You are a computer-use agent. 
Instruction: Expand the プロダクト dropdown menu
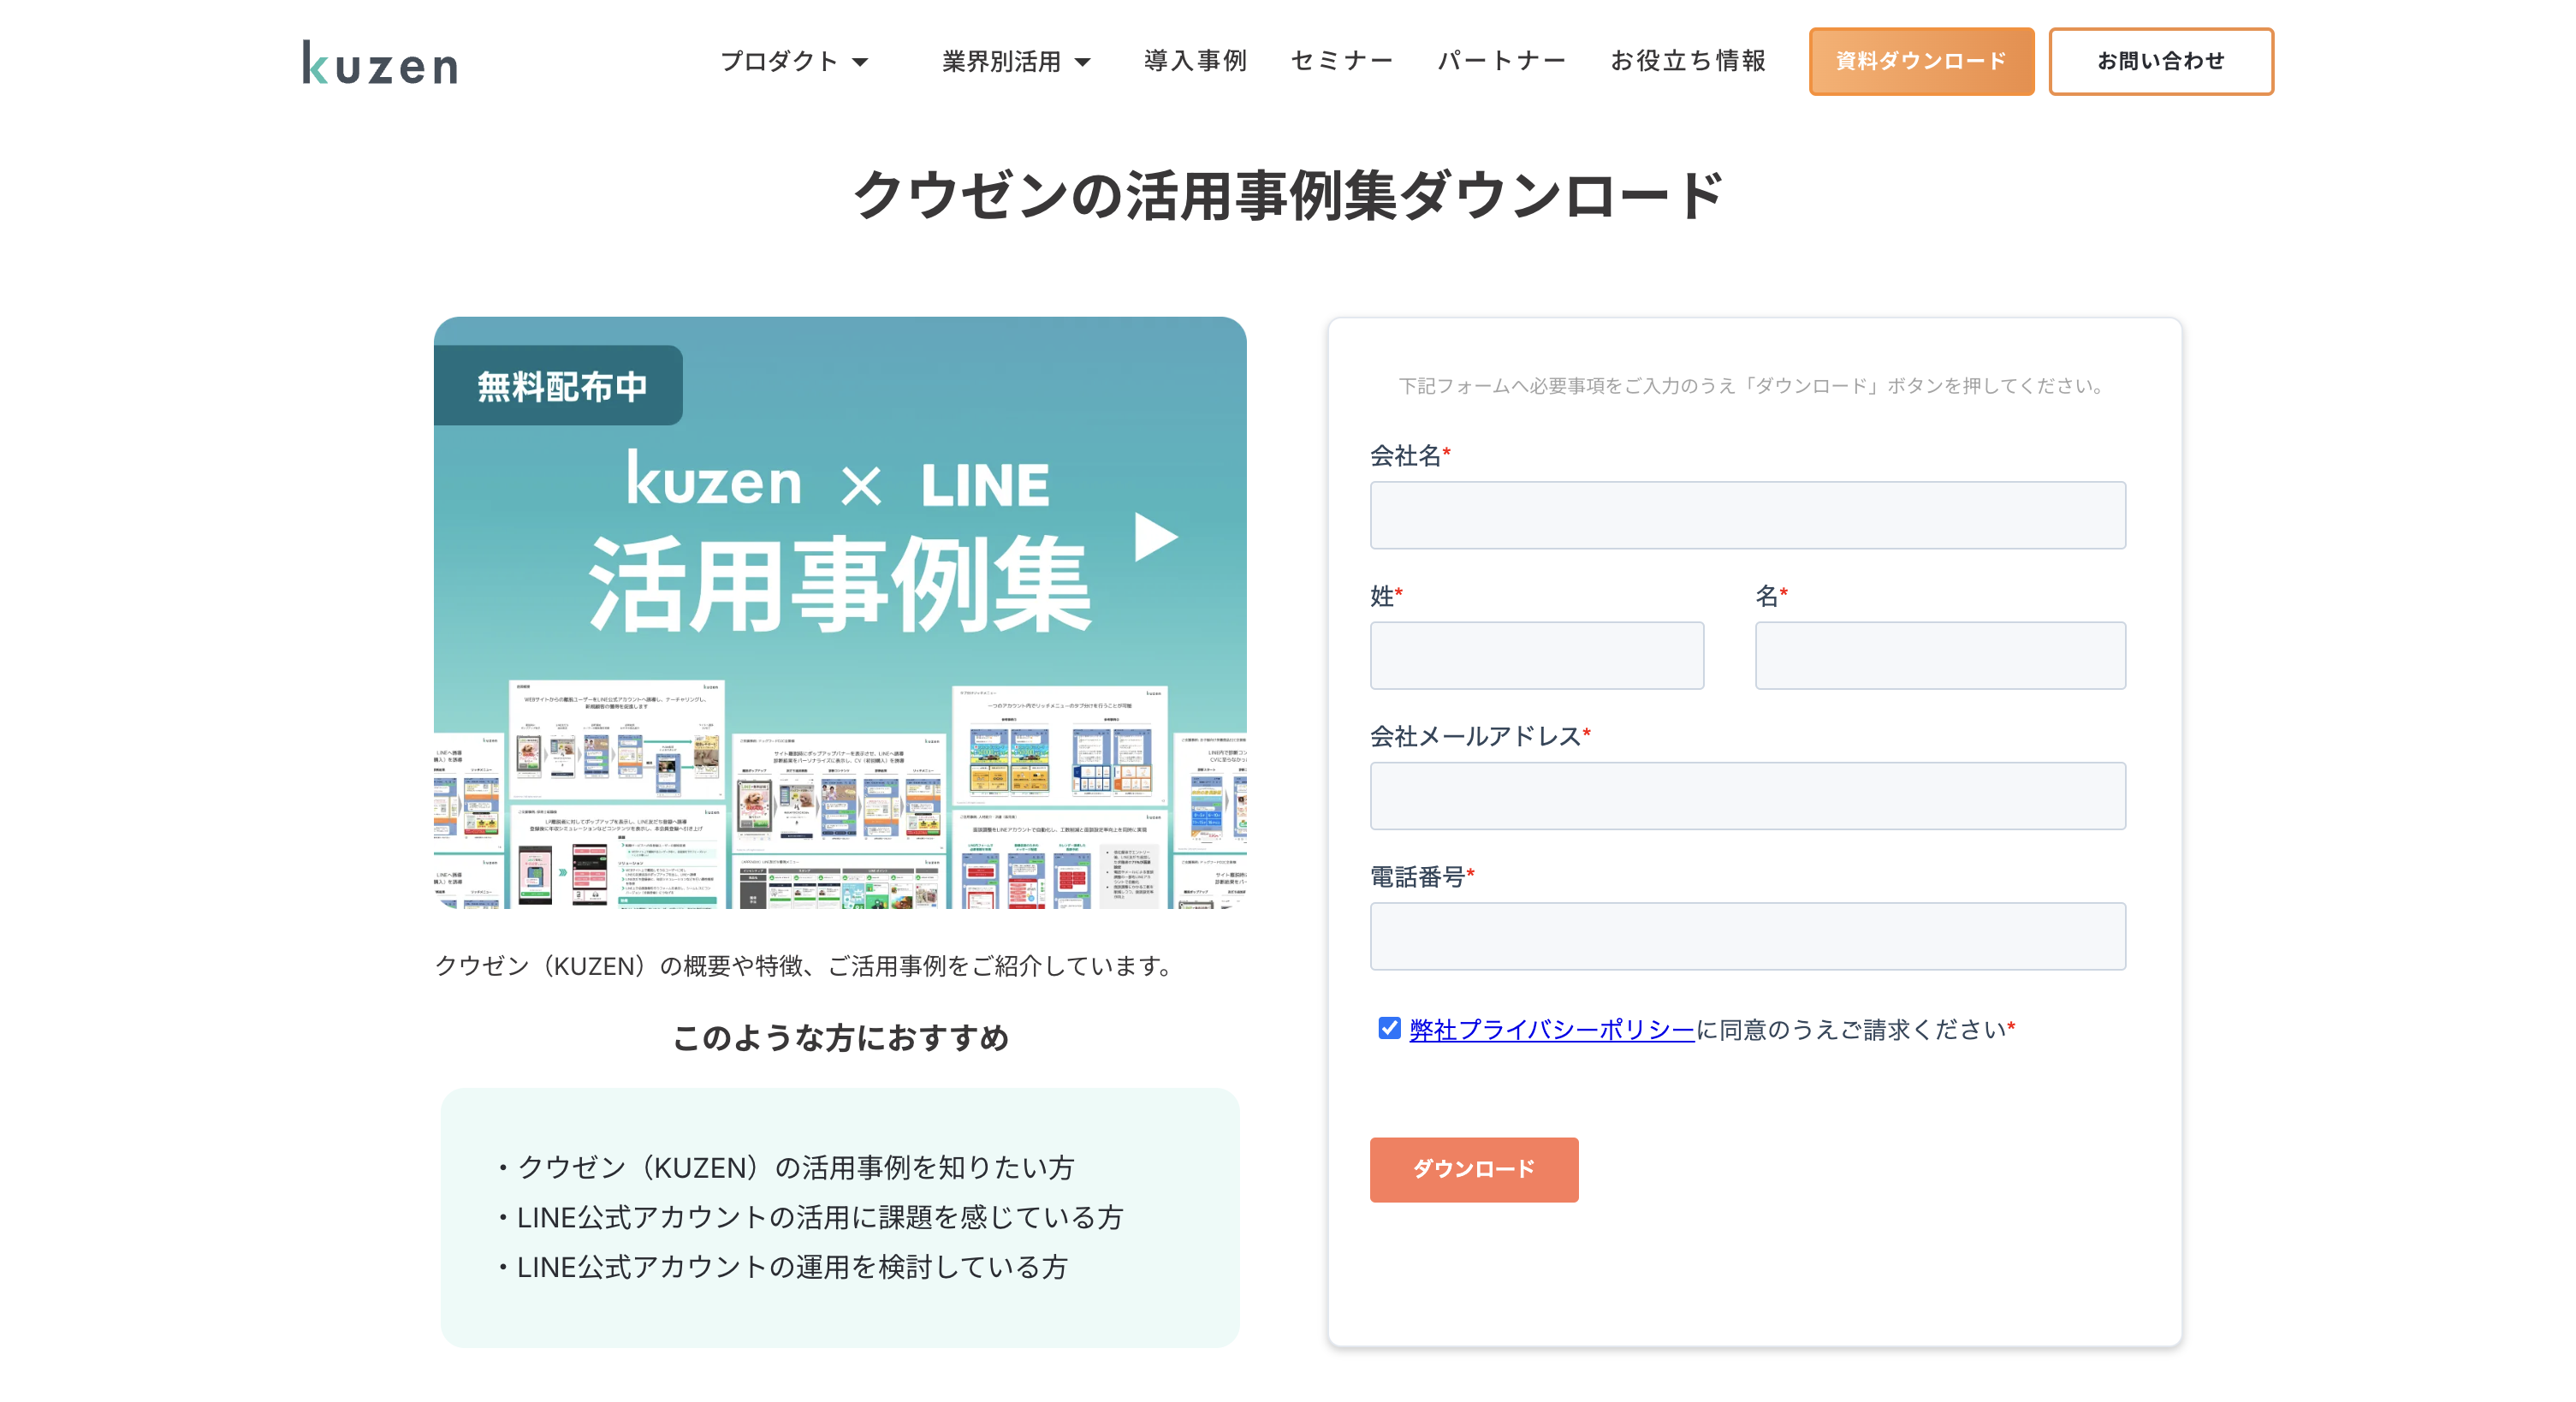click(x=794, y=61)
